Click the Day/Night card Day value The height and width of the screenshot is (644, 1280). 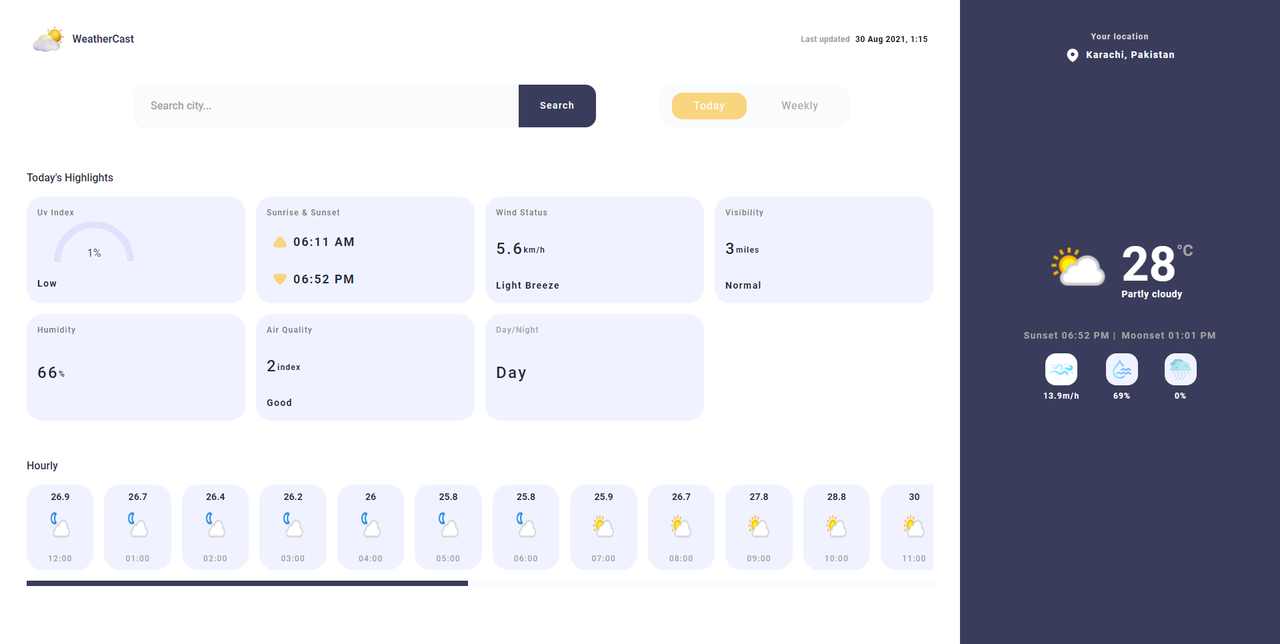point(511,373)
